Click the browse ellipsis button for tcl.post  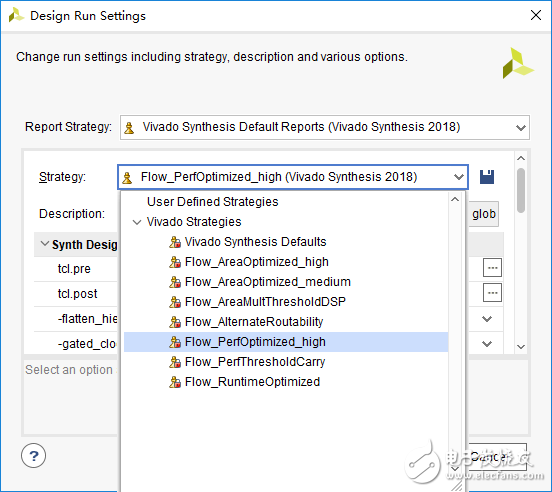click(x=492, y=292)
